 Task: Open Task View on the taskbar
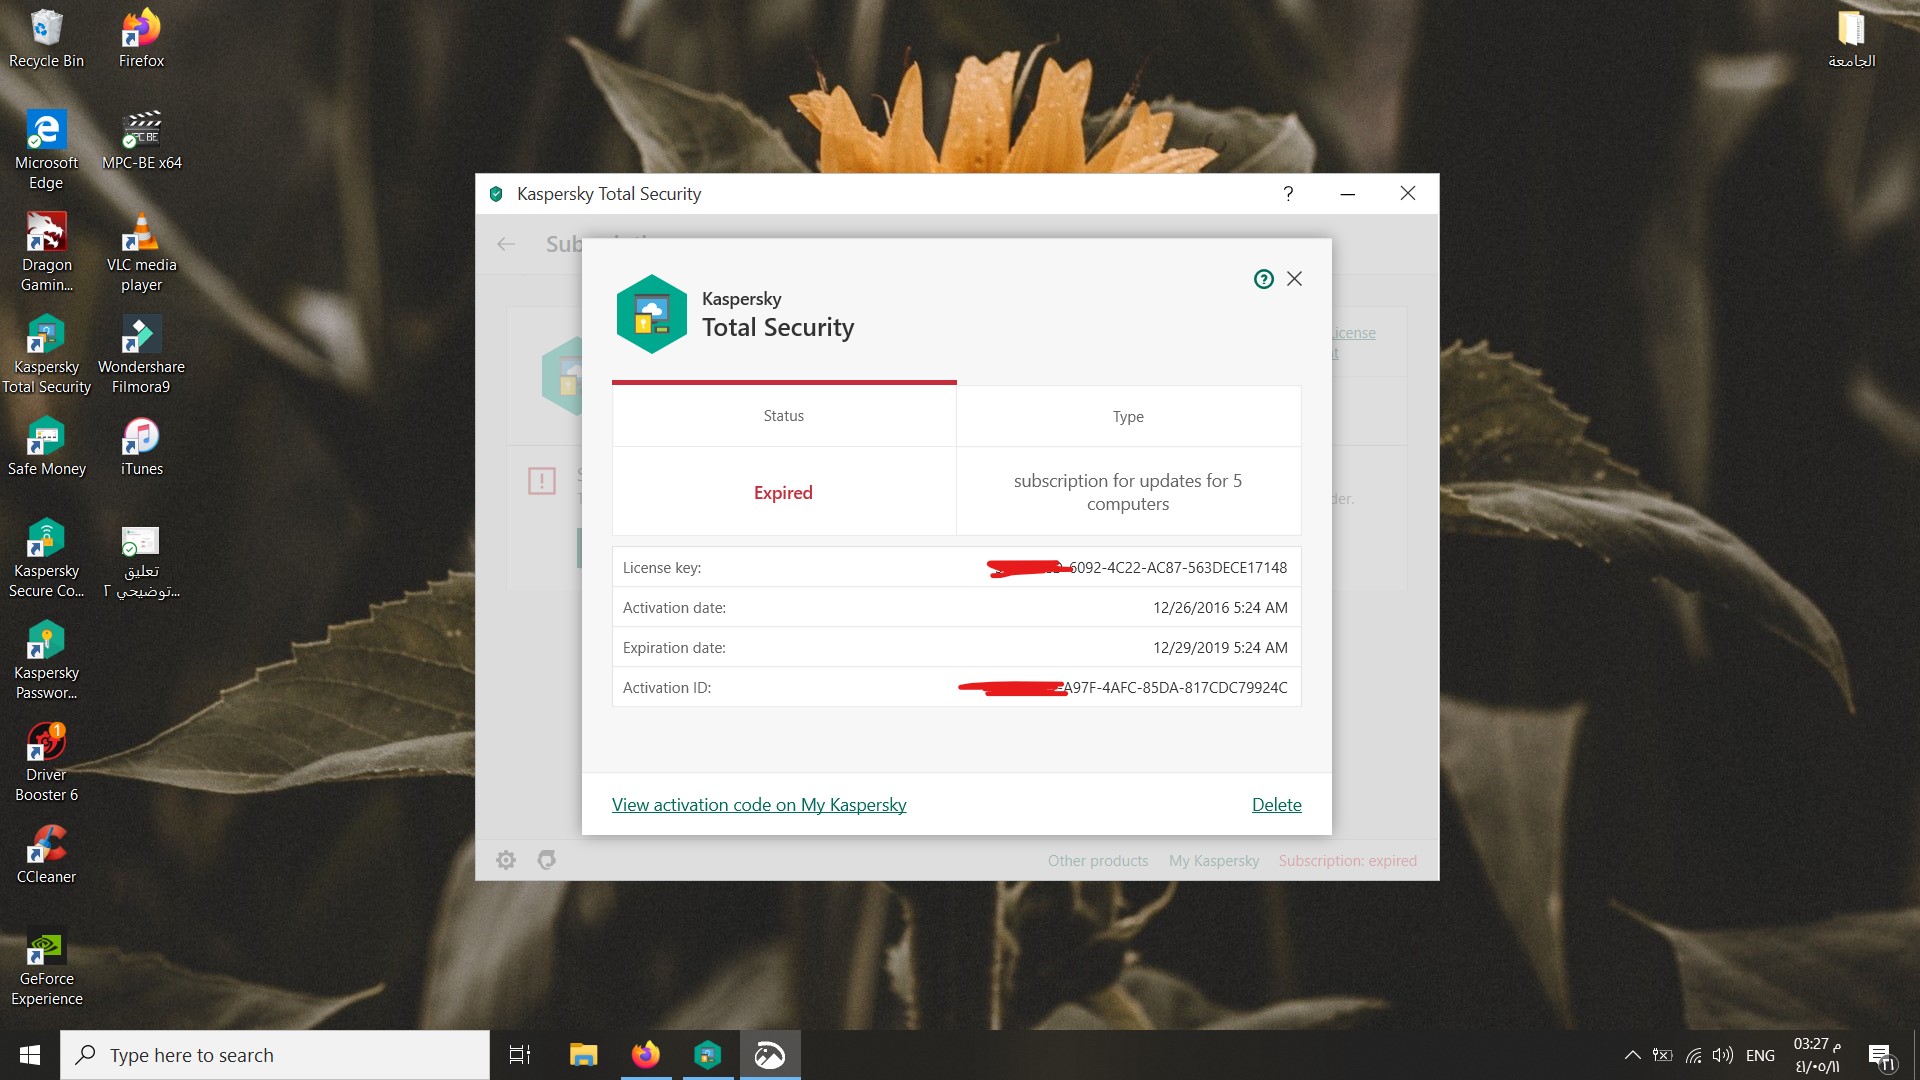(520, 1055)
